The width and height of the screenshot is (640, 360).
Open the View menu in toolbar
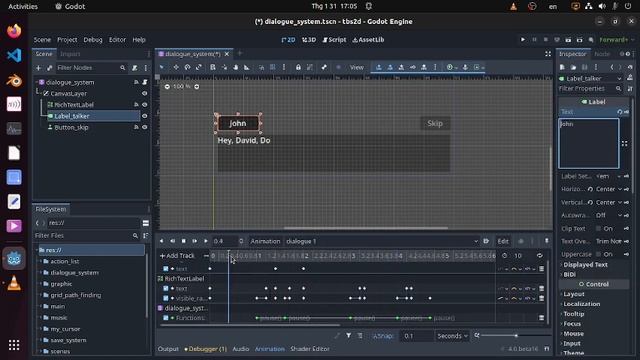[x=356, y=67]
